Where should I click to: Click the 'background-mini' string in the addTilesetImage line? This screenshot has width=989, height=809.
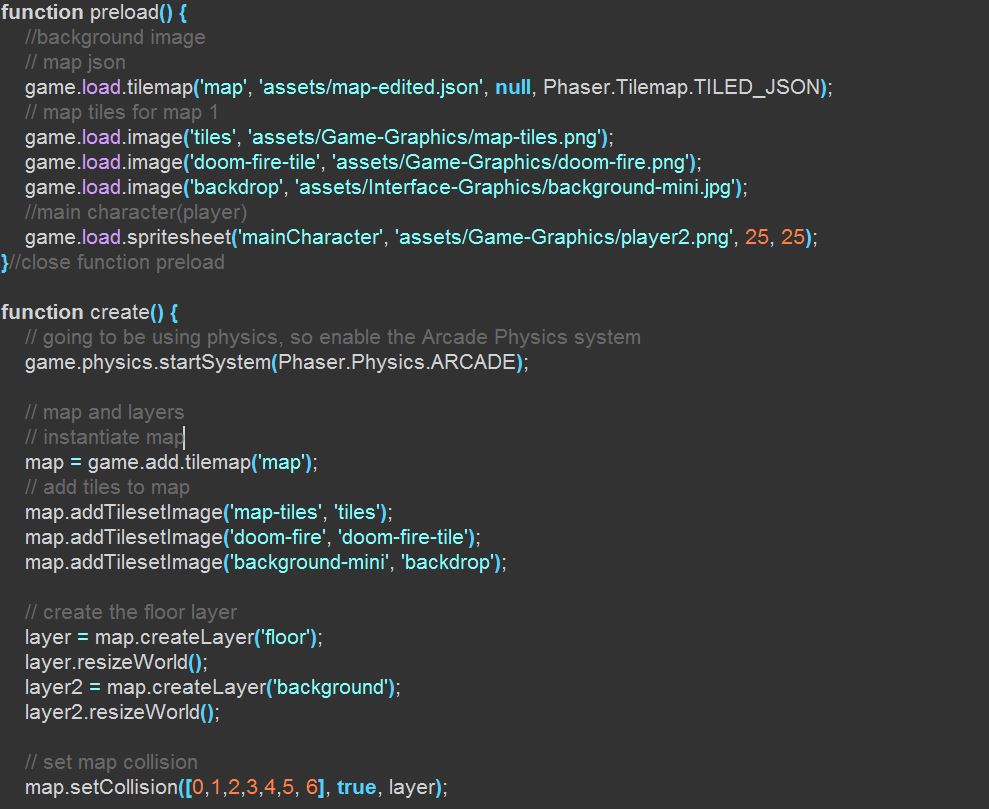(309, 562)
